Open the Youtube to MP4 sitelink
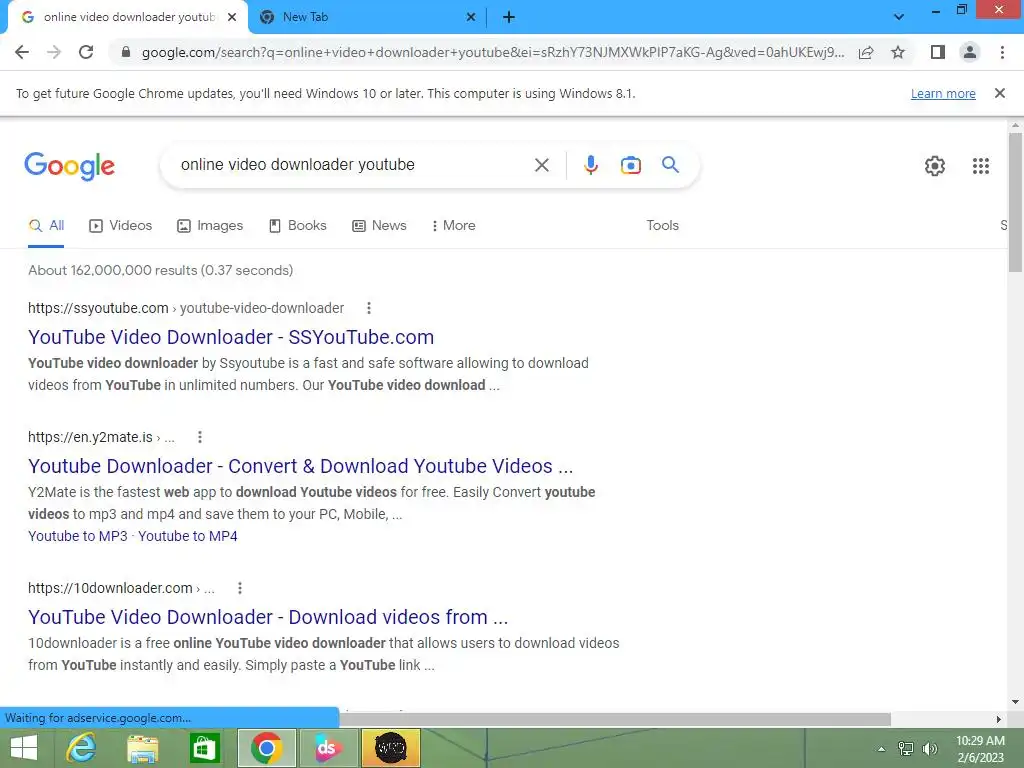 pyautogui.click(x=188, y=536)
